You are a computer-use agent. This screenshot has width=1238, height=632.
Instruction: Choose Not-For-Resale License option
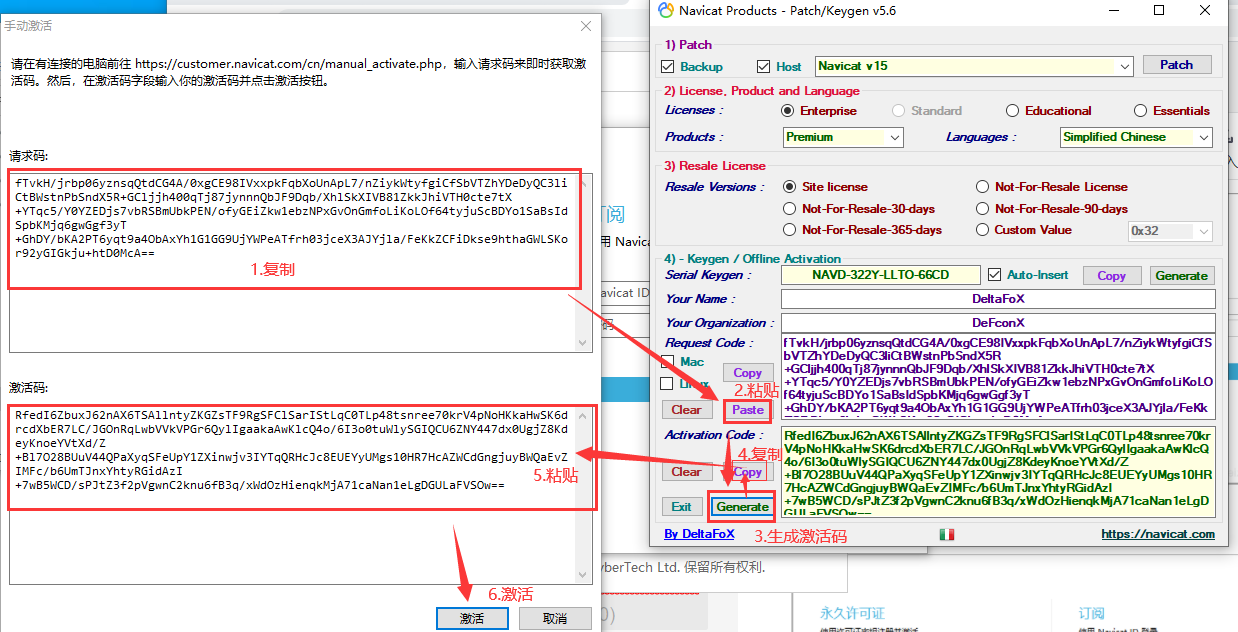click(x=983, y=187)
